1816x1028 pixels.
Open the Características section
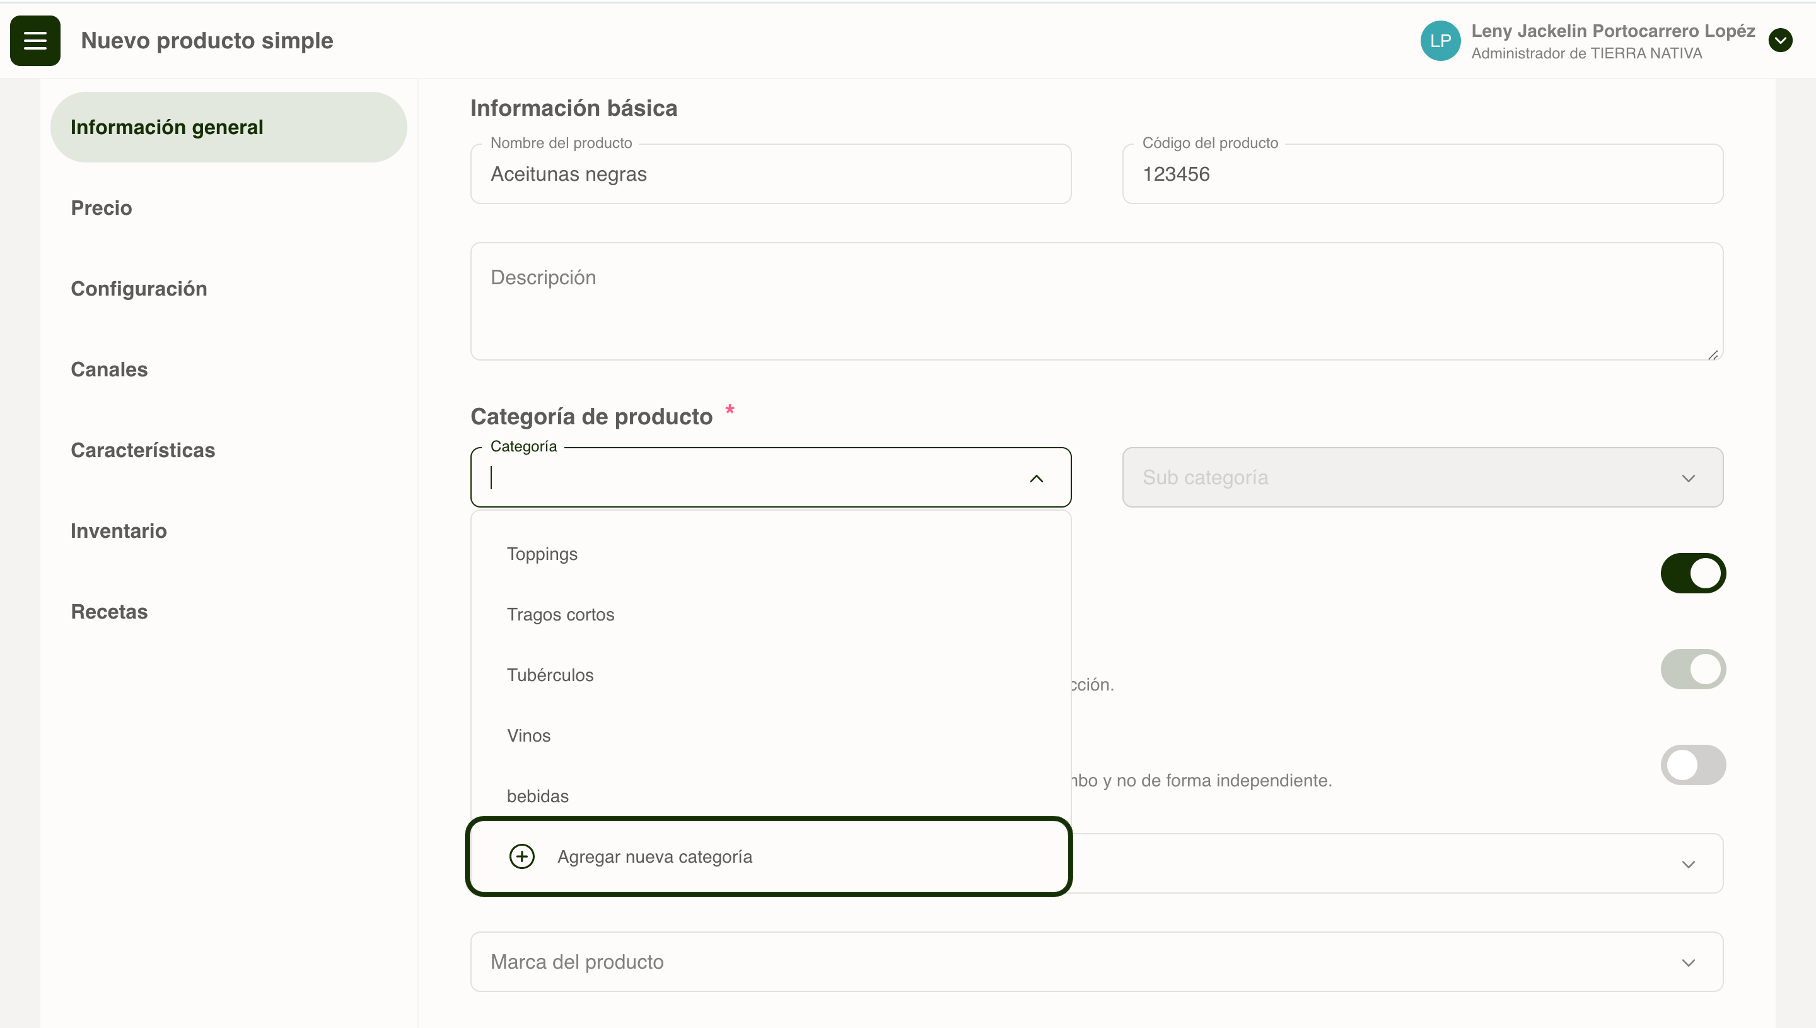143,451
